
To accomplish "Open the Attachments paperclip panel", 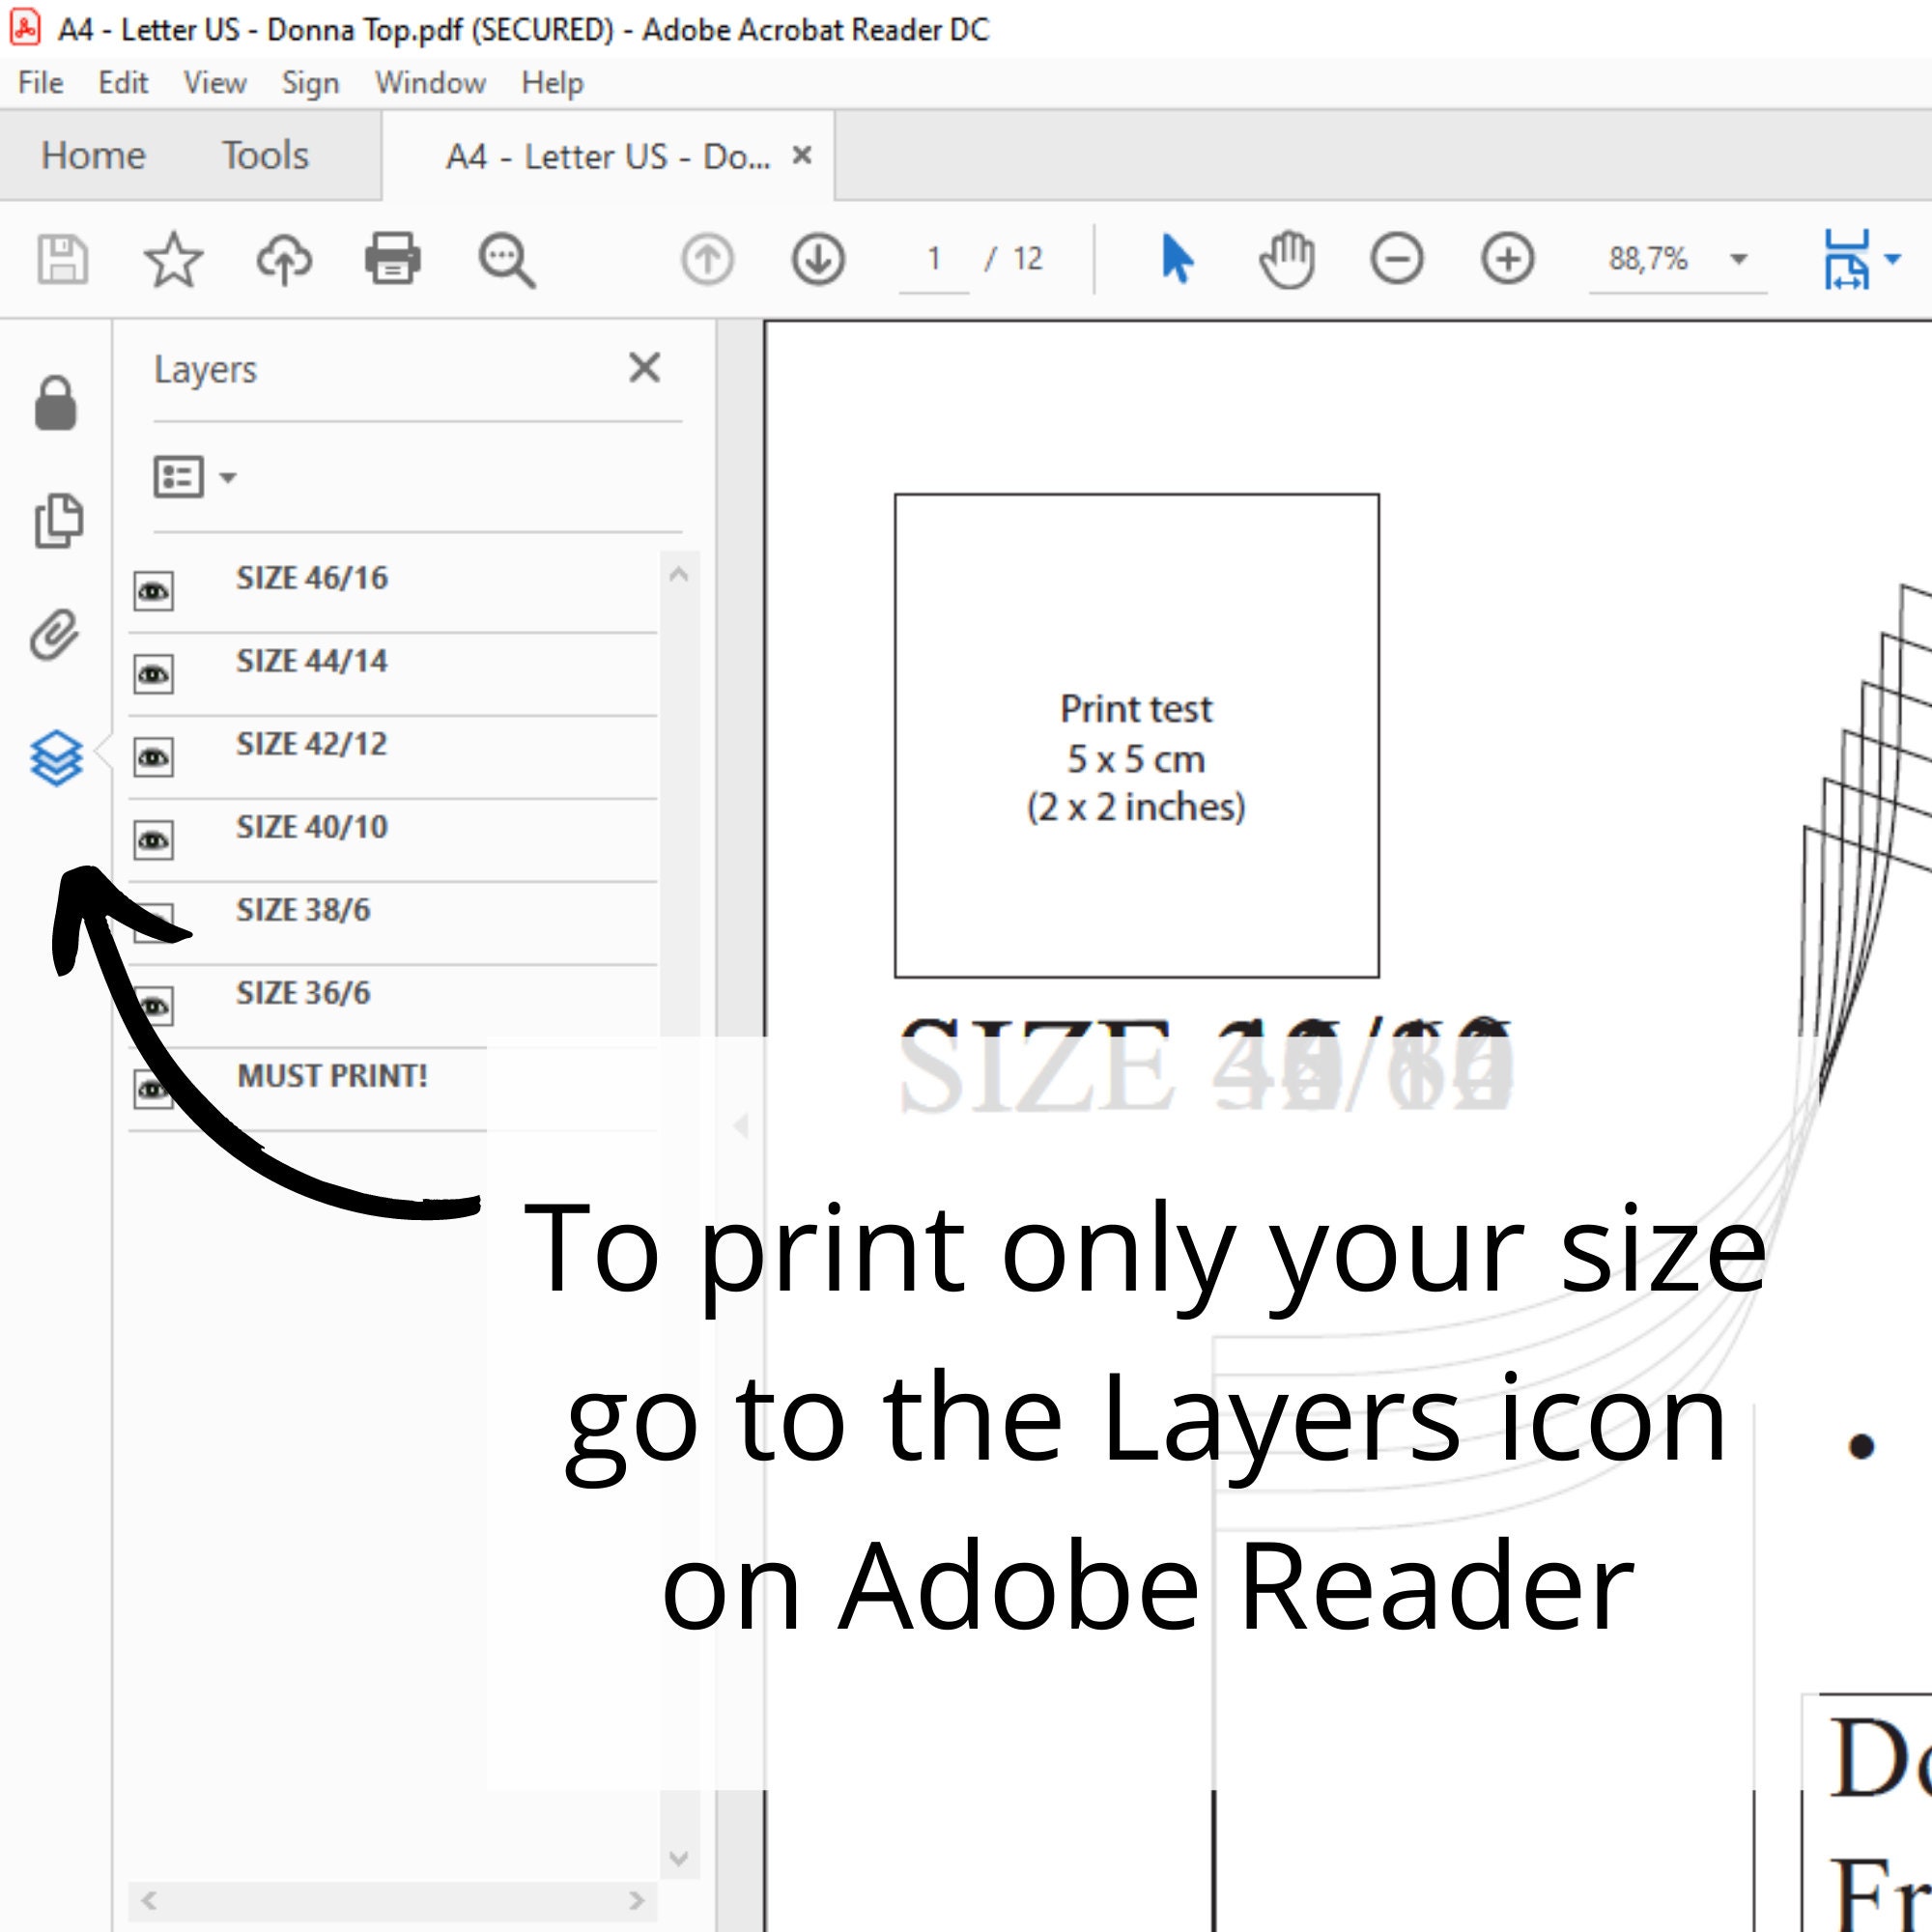I will pos(54,635).
